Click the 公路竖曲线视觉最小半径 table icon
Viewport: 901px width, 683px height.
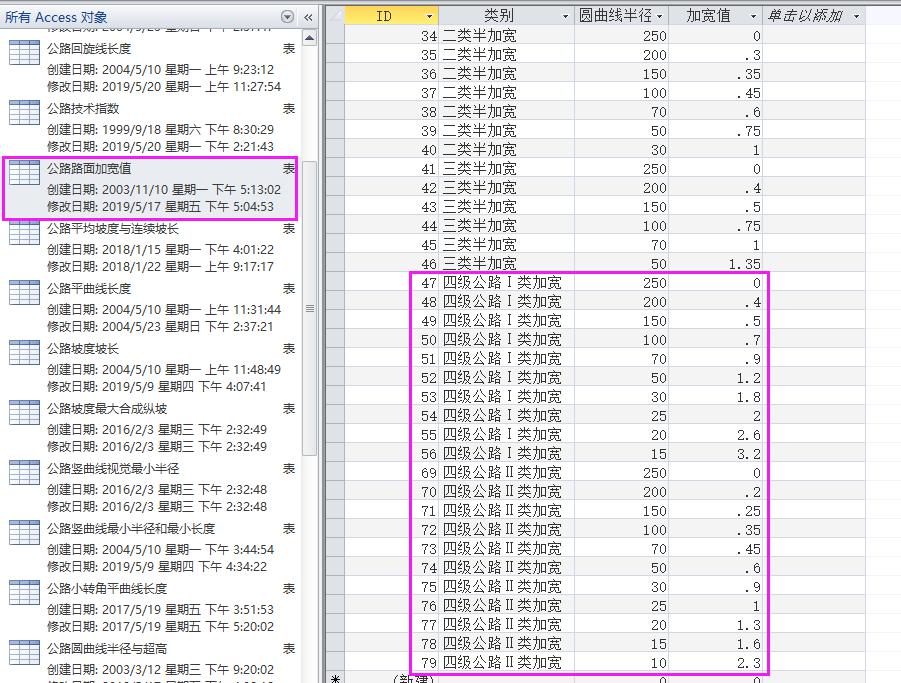click(x=24, y=473)
